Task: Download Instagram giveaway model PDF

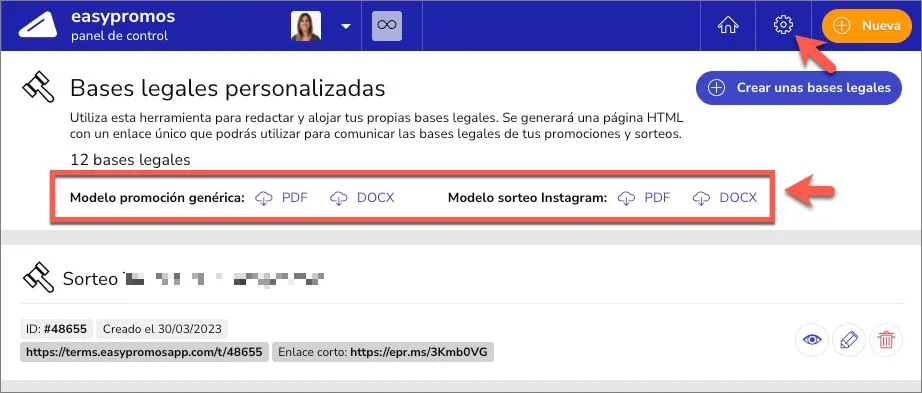Action: (644, 198)
